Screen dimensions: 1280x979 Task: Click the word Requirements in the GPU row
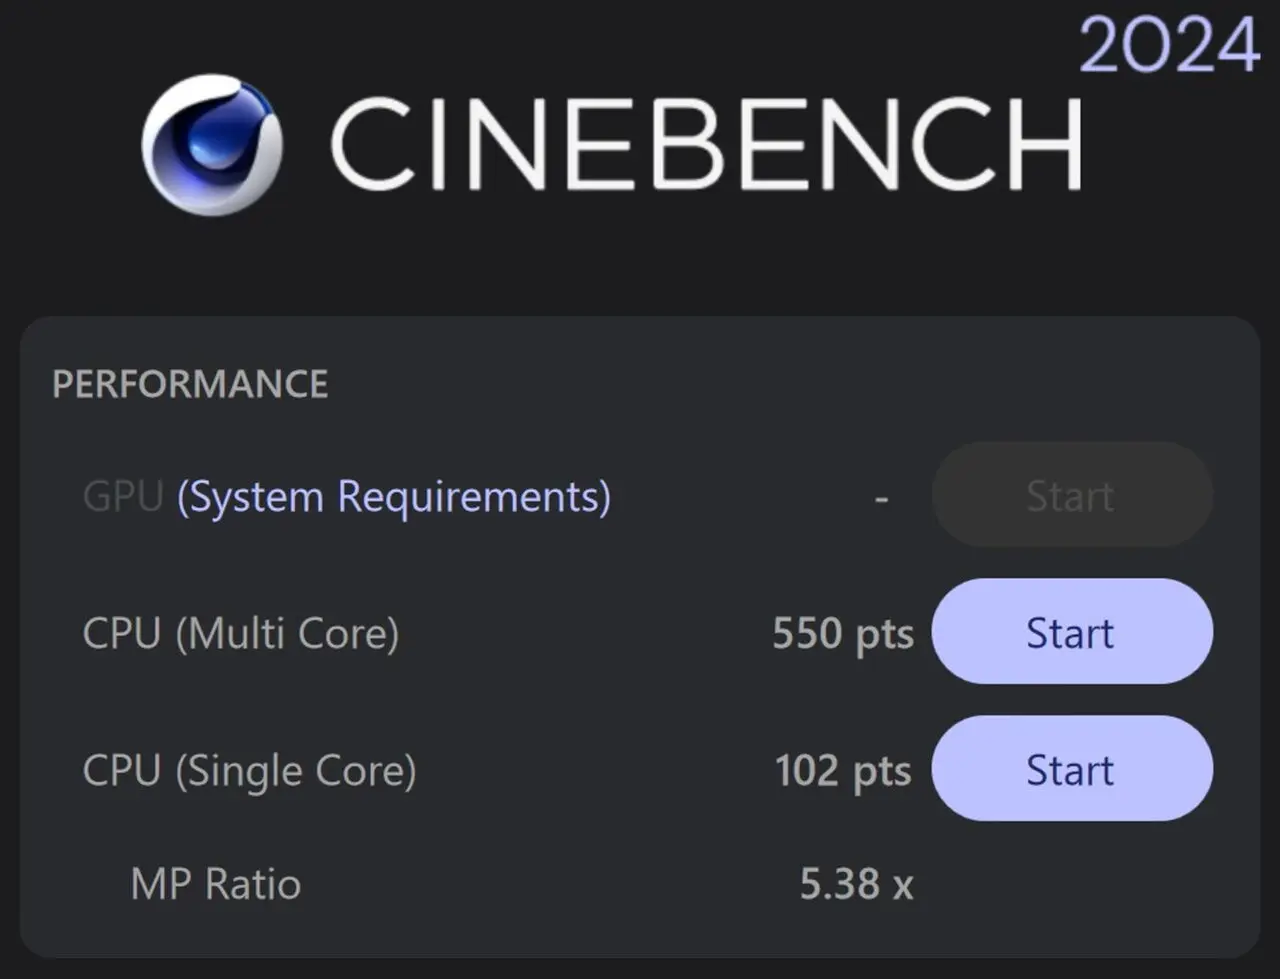point(474,497)
